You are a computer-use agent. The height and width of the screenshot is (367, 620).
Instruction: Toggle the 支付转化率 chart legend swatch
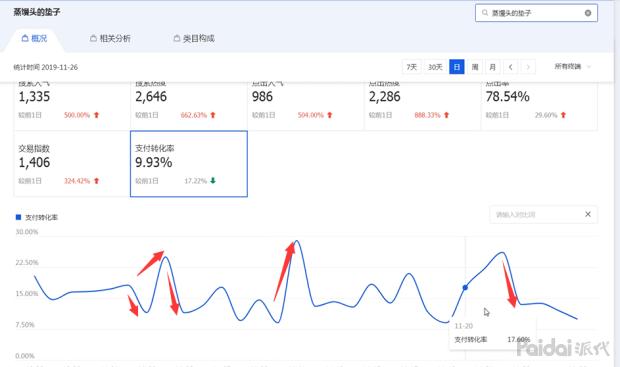[x=18, y=217]
